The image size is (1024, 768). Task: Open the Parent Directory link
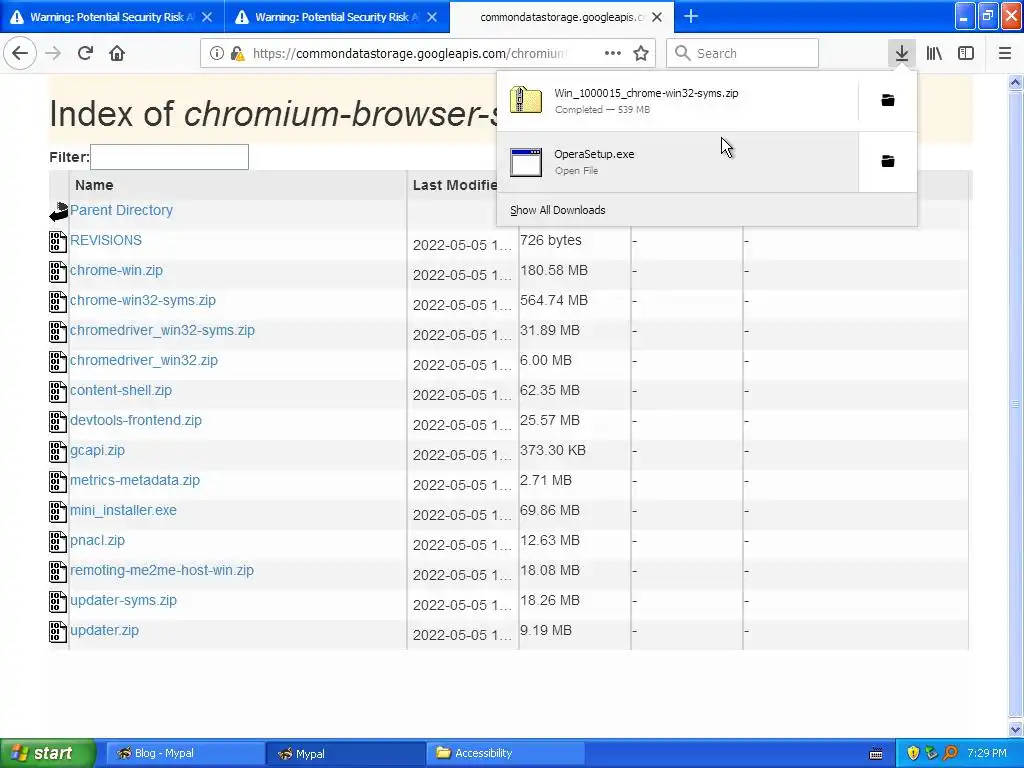(121, 210)
